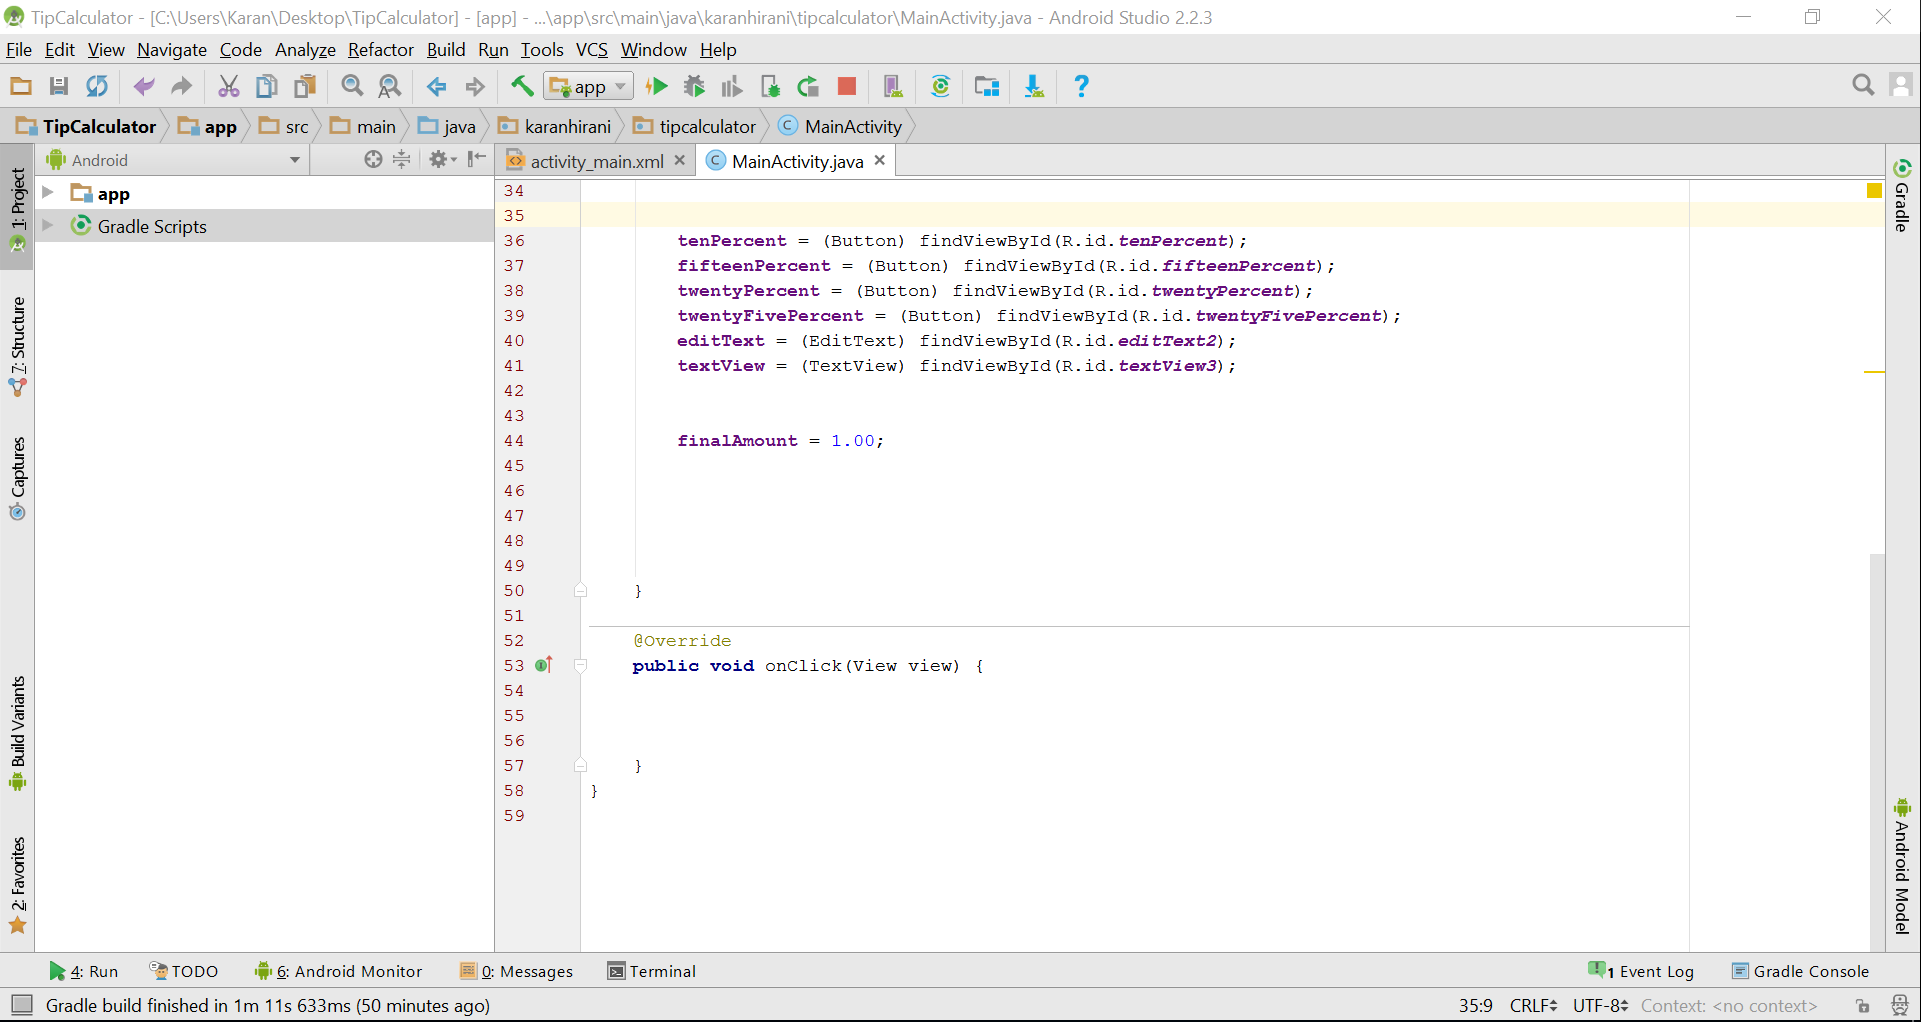Image resolution: width=1921 pixels, height=1022 pixels.
Task: Open the Analyze menu
Action: click(x=305, y=50)
